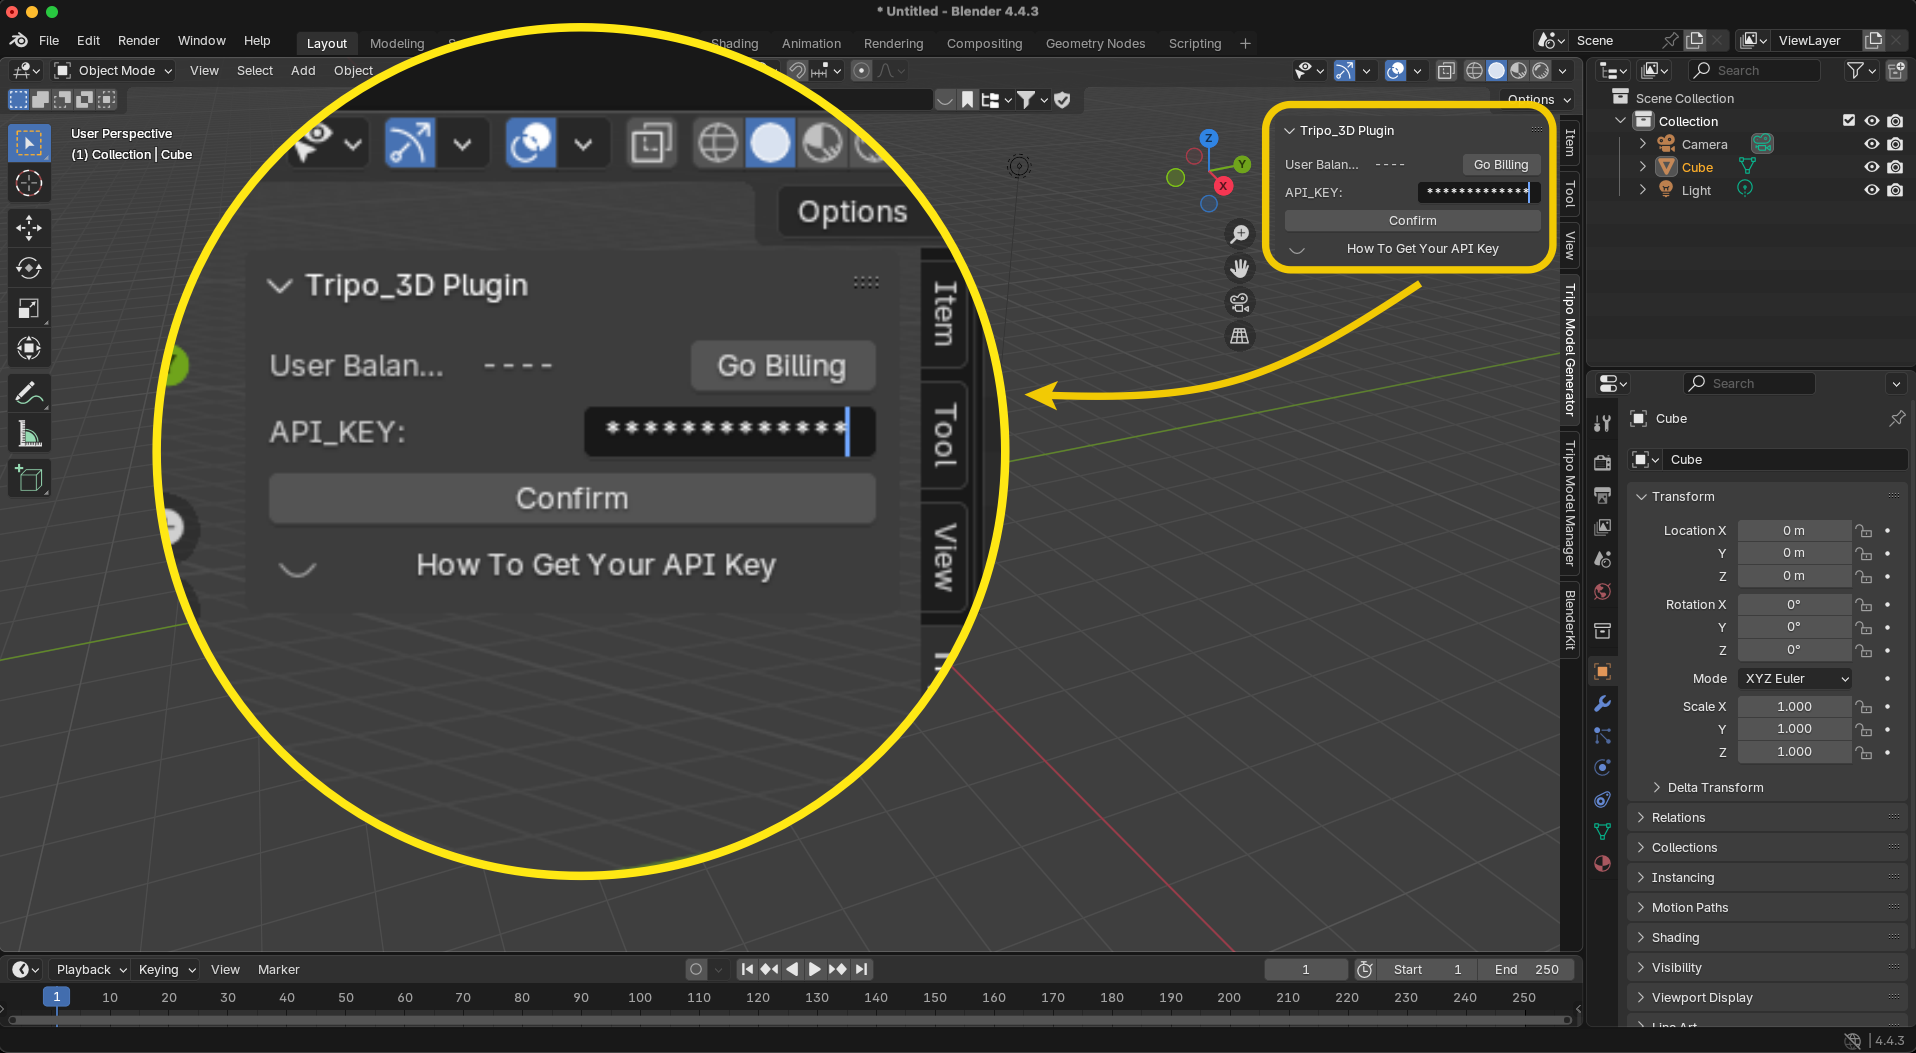
Task: Jump to last frame in timeline
Action: point(861,969)
